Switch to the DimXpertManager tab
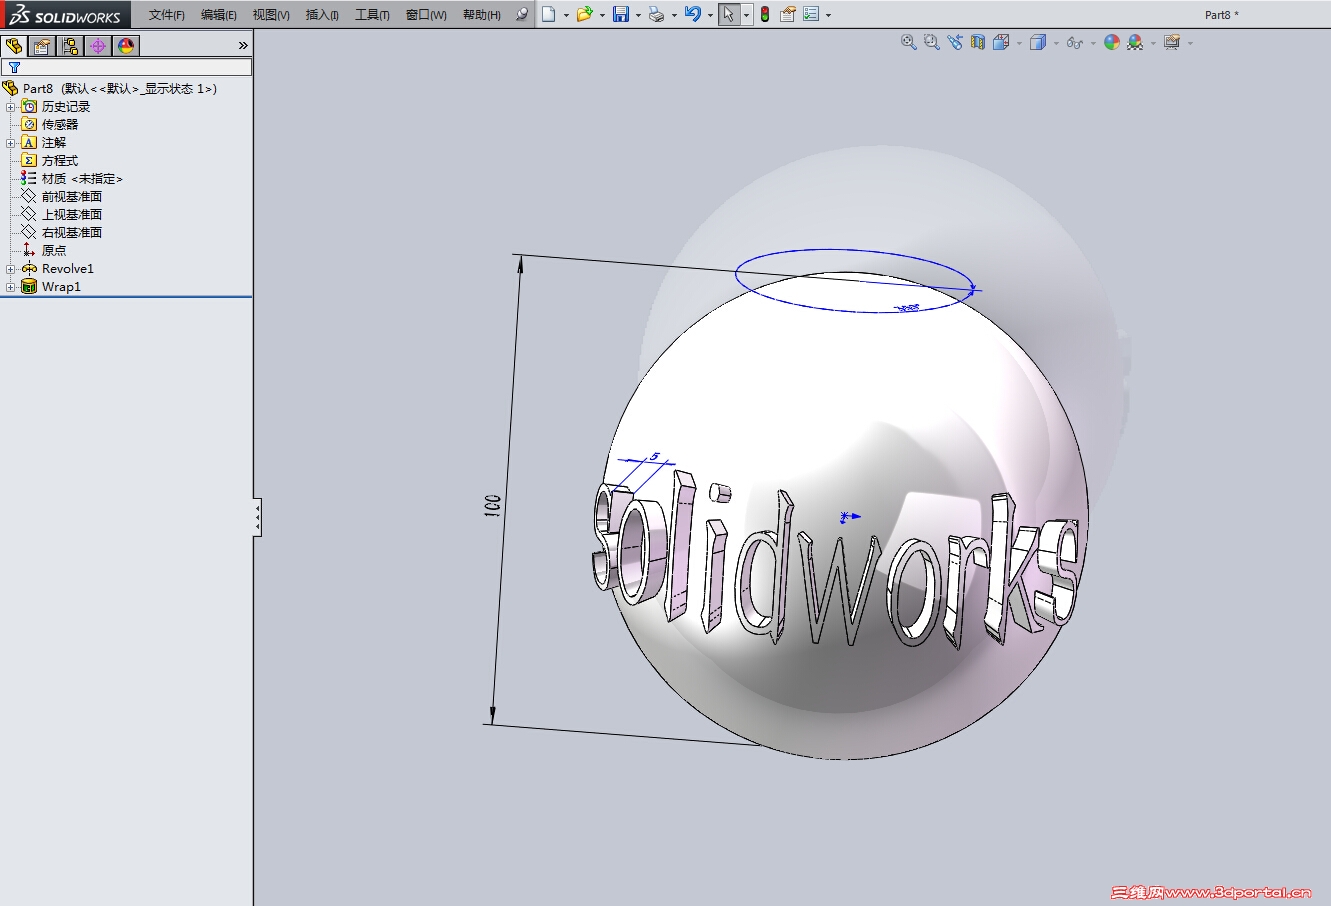Viewport: 1331px width, 906px height. tap(98, 46)
